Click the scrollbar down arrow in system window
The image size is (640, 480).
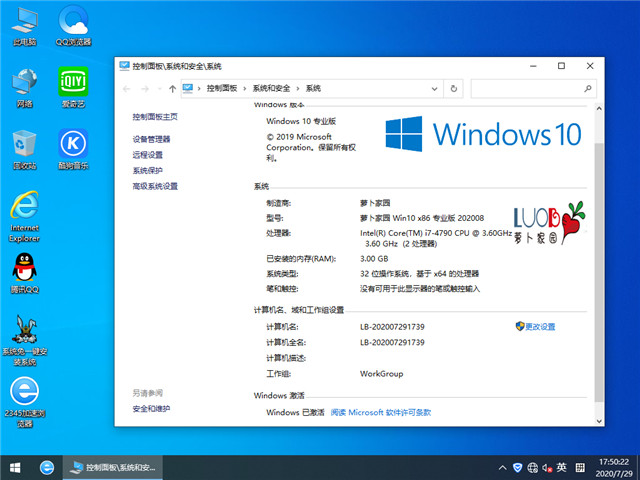click(x=599, y=421)
